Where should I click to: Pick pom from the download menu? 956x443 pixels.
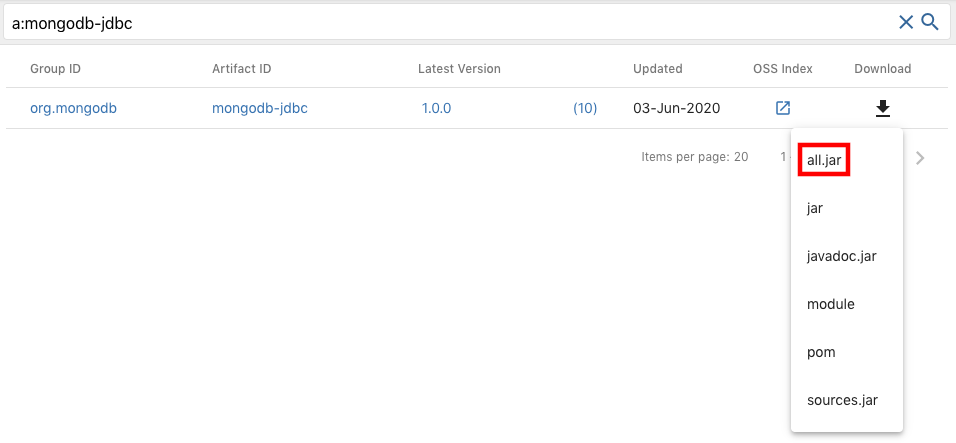click(x=821, y=352)
